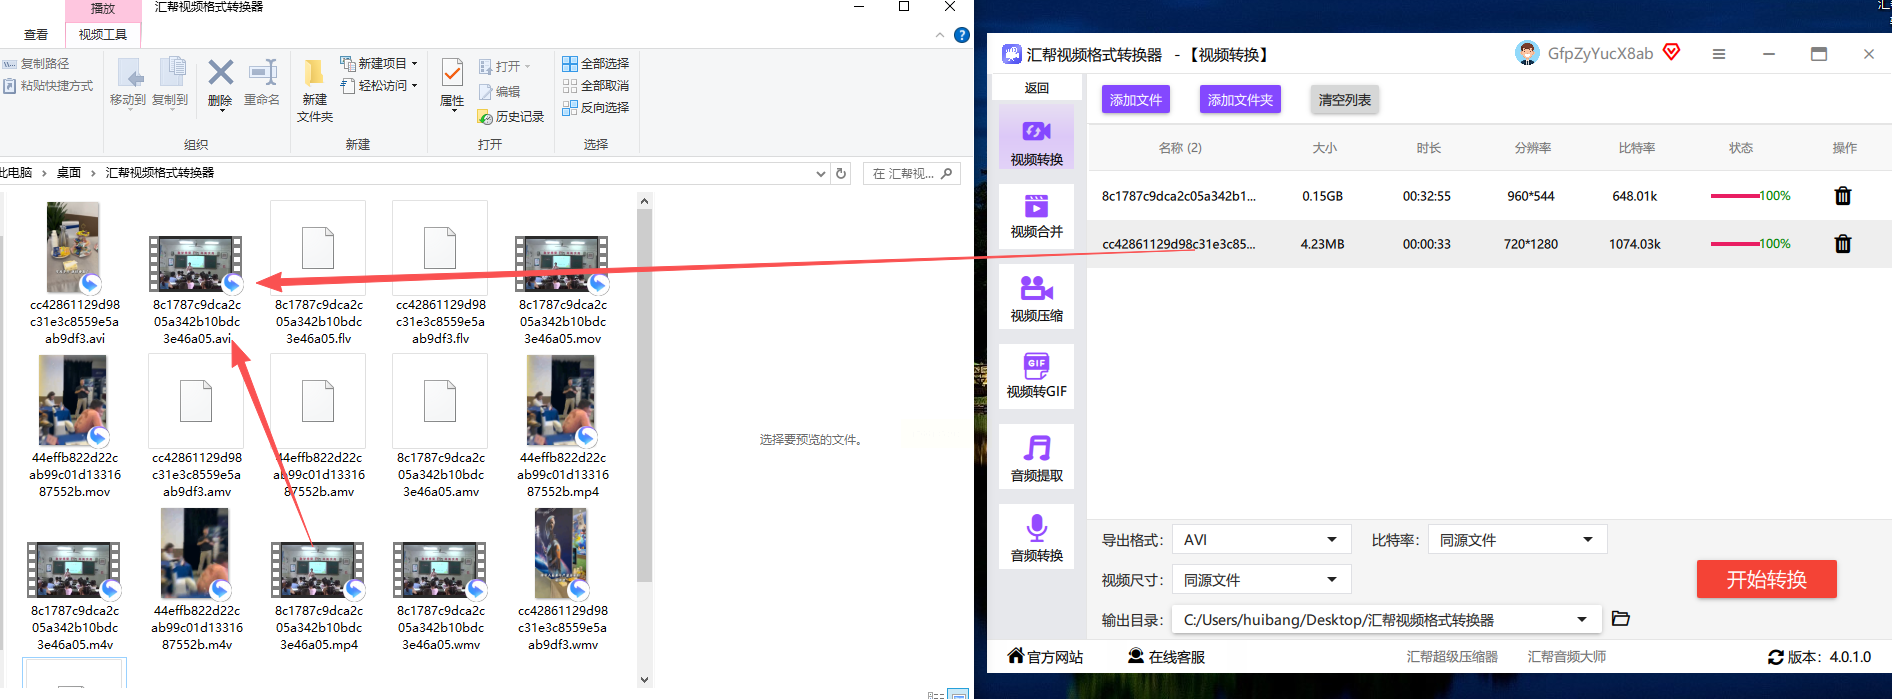Image resolution: width=1892 pixels, height=699 pixels.
Task: Click 移动到 in Explorer ribbon
Action: pos(128,83)
